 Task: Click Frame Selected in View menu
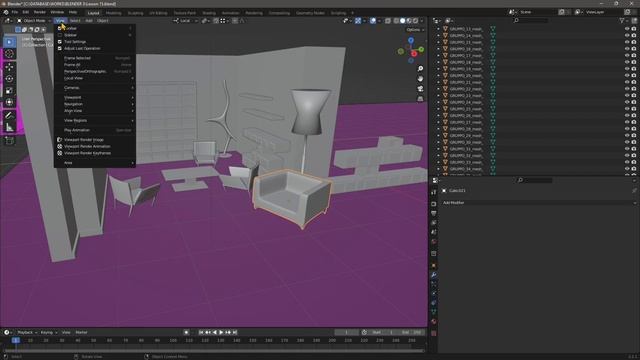click(x=94, y=58)
